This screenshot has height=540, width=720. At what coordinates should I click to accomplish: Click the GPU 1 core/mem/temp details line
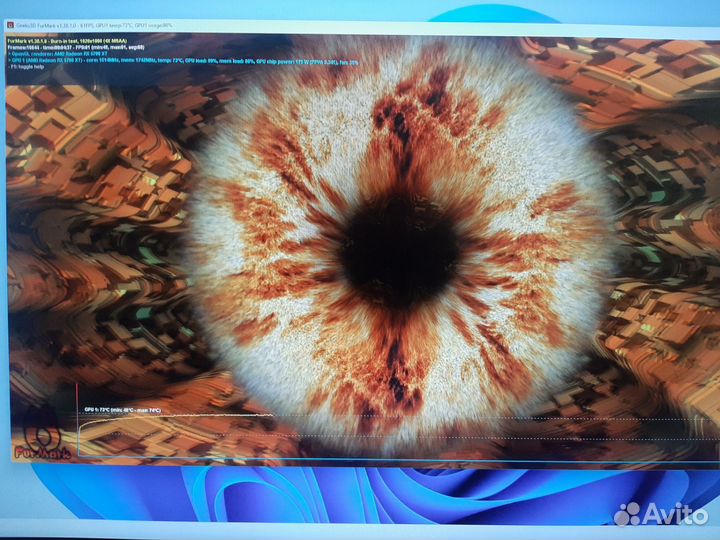[183, 61]
